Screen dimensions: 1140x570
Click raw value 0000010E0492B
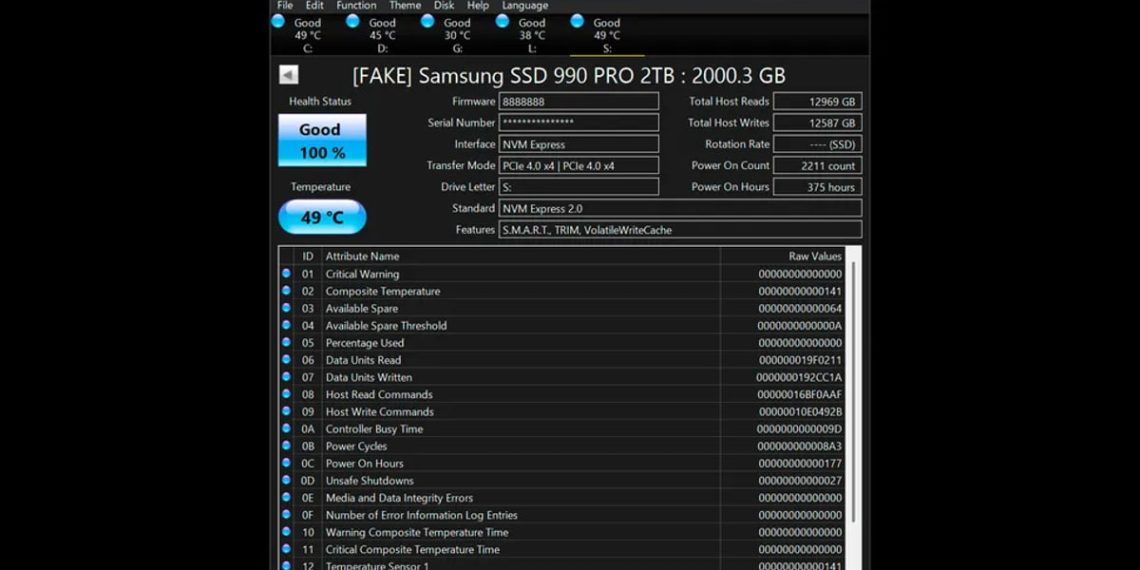click(800, 412)
